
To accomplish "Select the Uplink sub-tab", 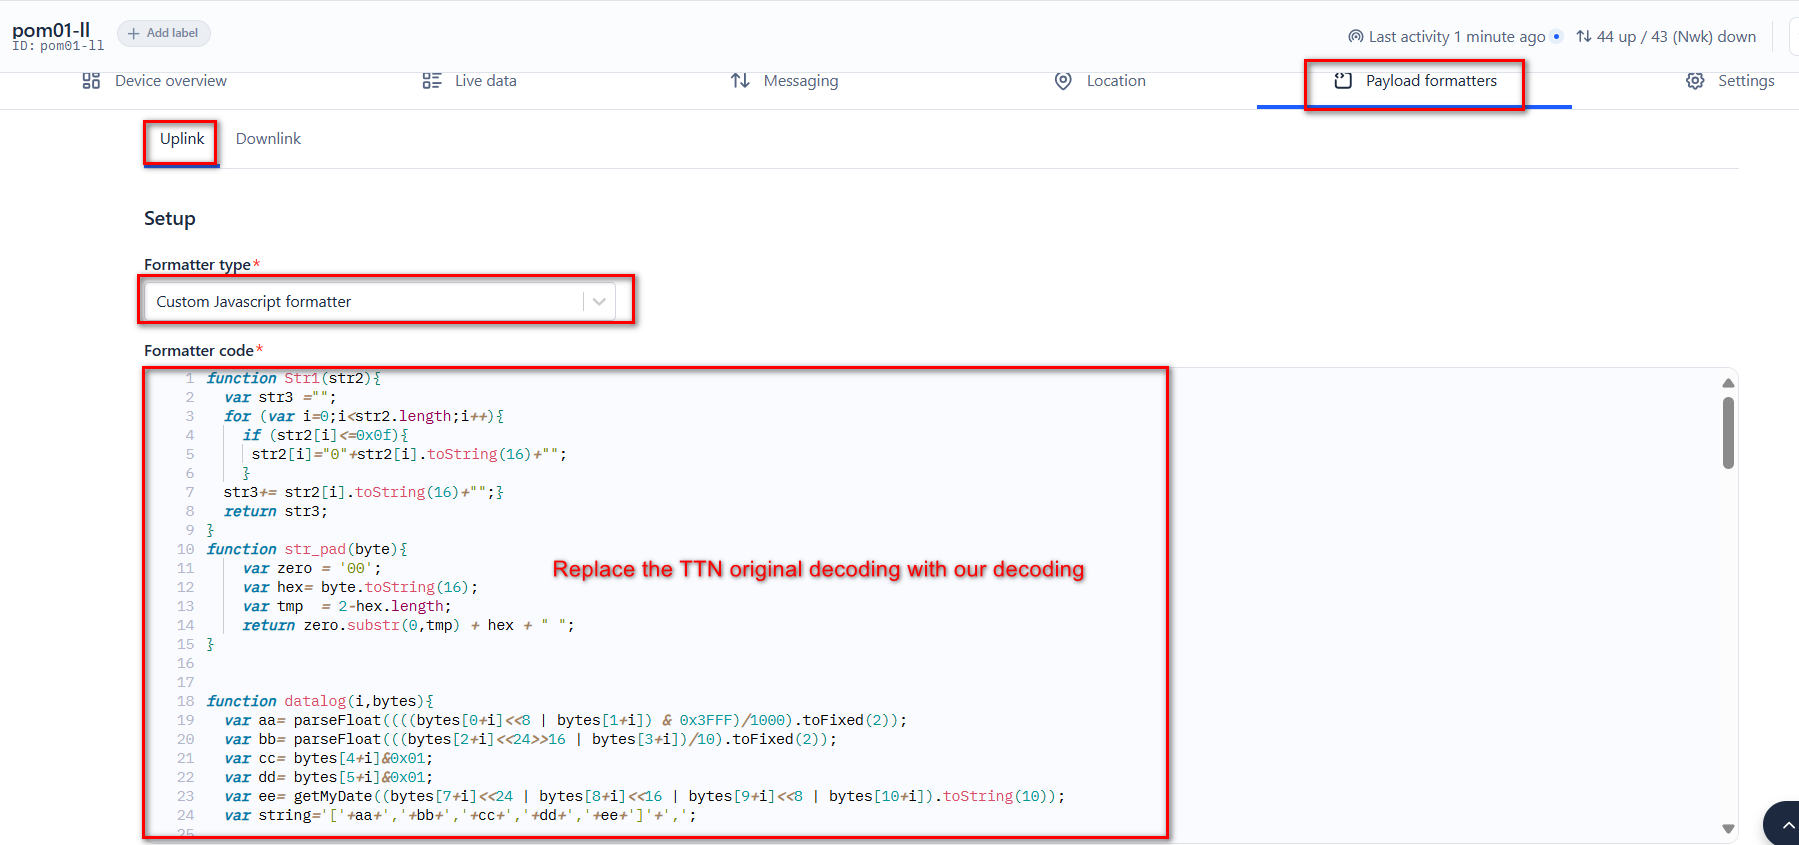I will (182, 139).
